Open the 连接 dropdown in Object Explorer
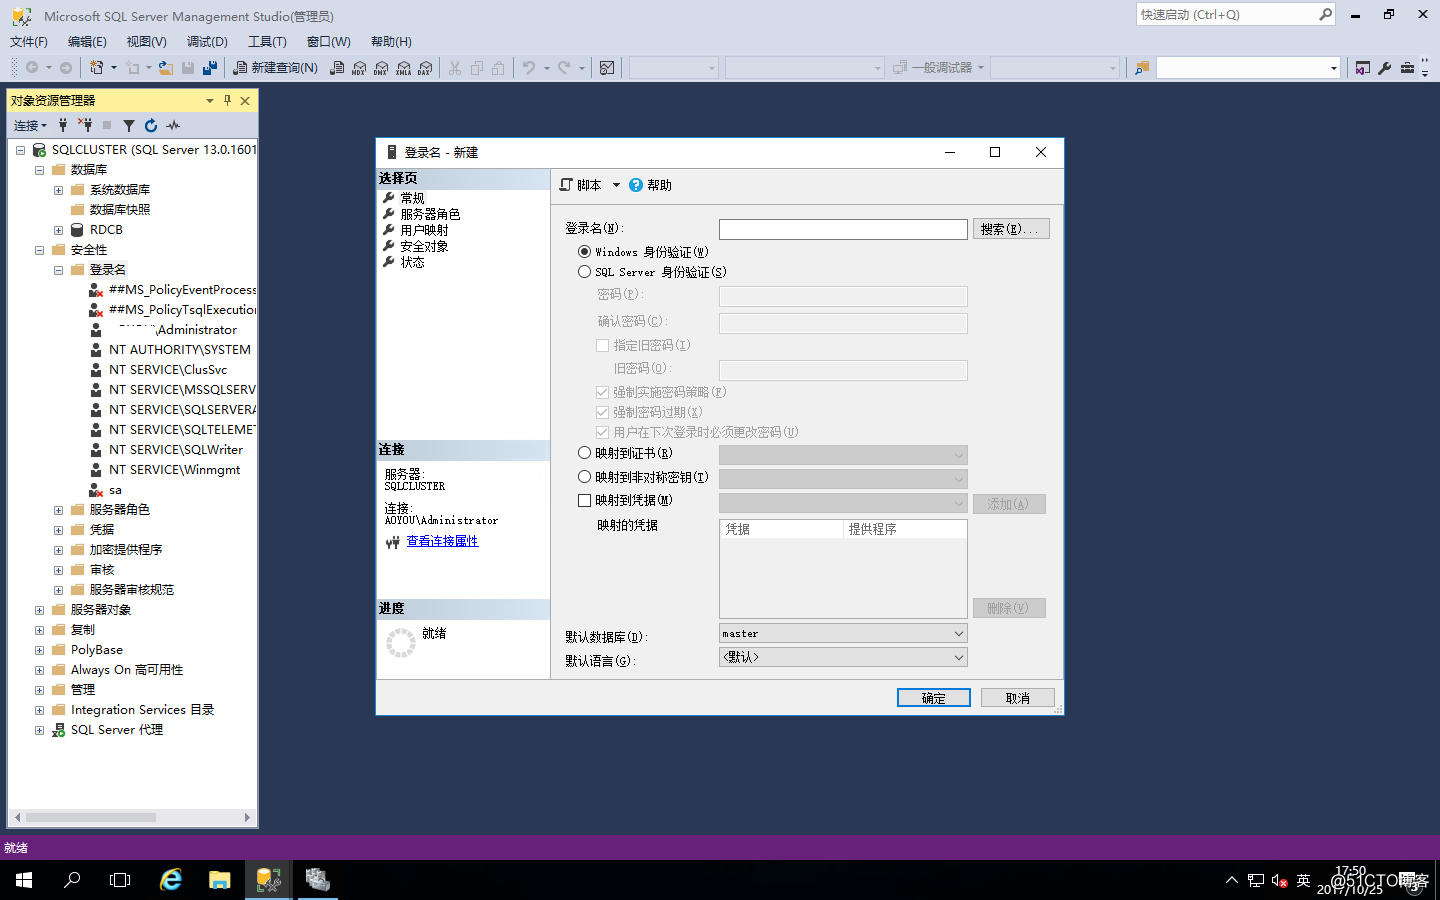 click(30, 125)
